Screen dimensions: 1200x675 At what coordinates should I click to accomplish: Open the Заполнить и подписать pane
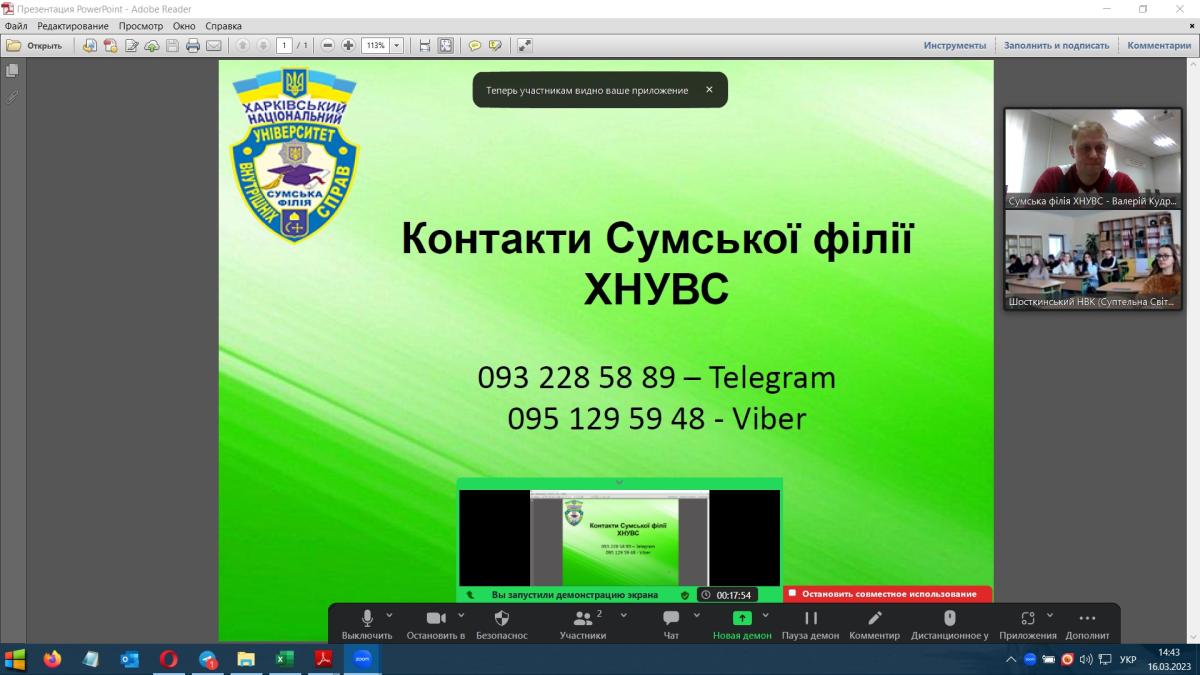pyautogui.click(x=1056, y=45)
